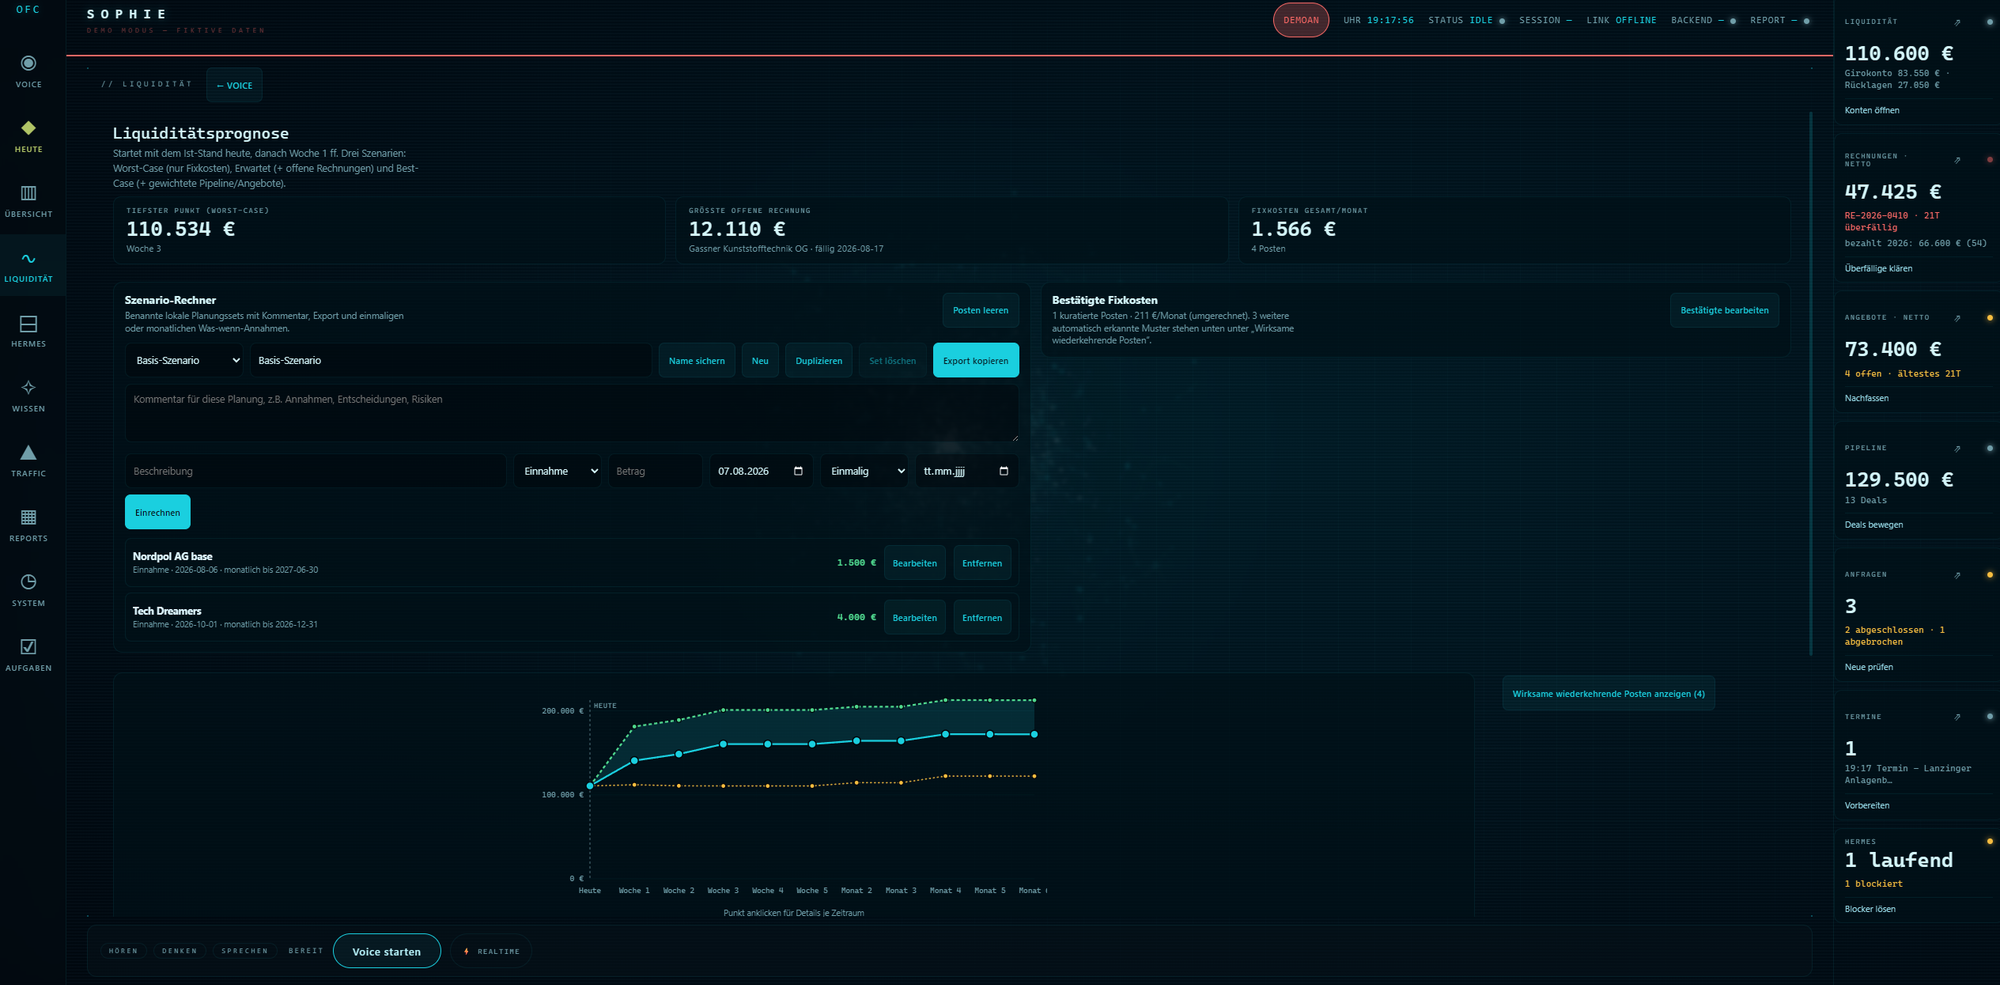The height and width of the screenshot is (985, 2000).
Task: Click the Größte offene Rechnung value 12.110 €
Action: [x=737, y=229]
